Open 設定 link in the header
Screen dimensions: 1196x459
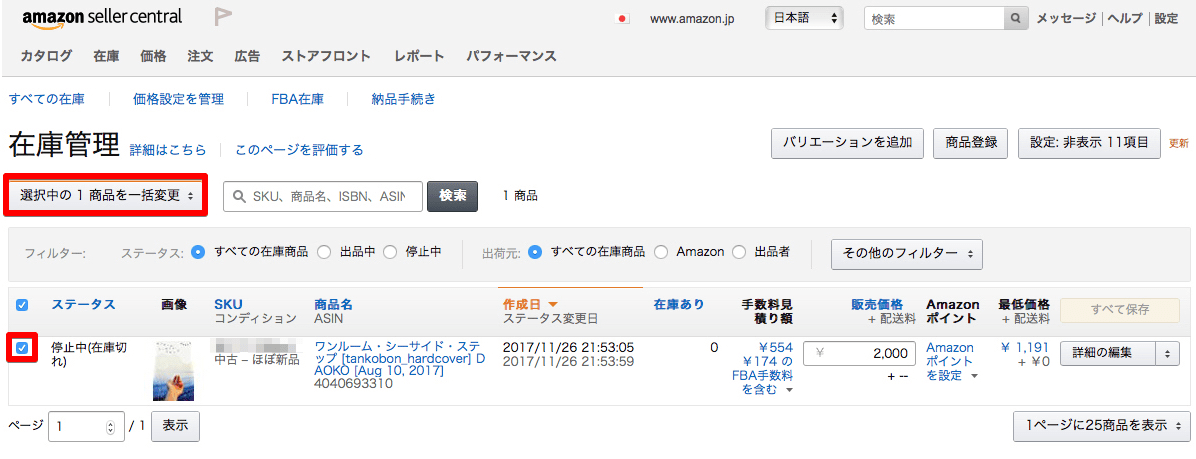tap(1166, 19)
